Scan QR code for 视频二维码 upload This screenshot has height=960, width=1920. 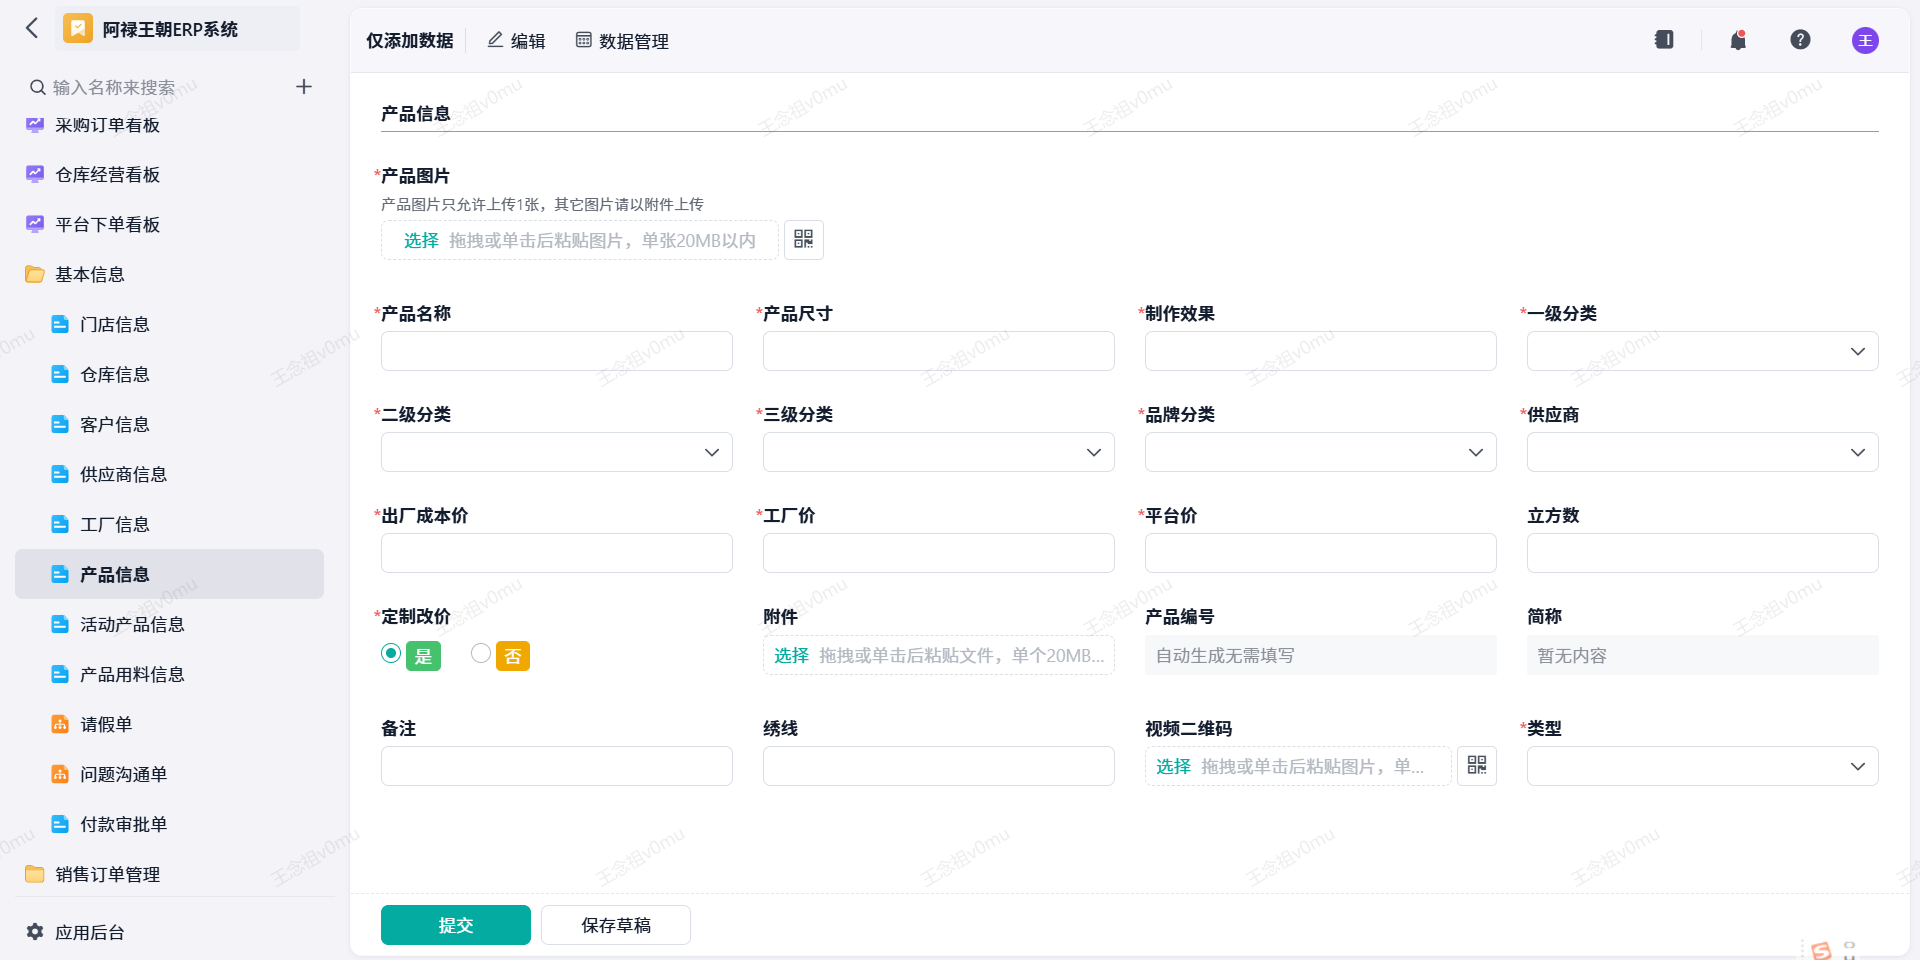(x=1477, y=766)
